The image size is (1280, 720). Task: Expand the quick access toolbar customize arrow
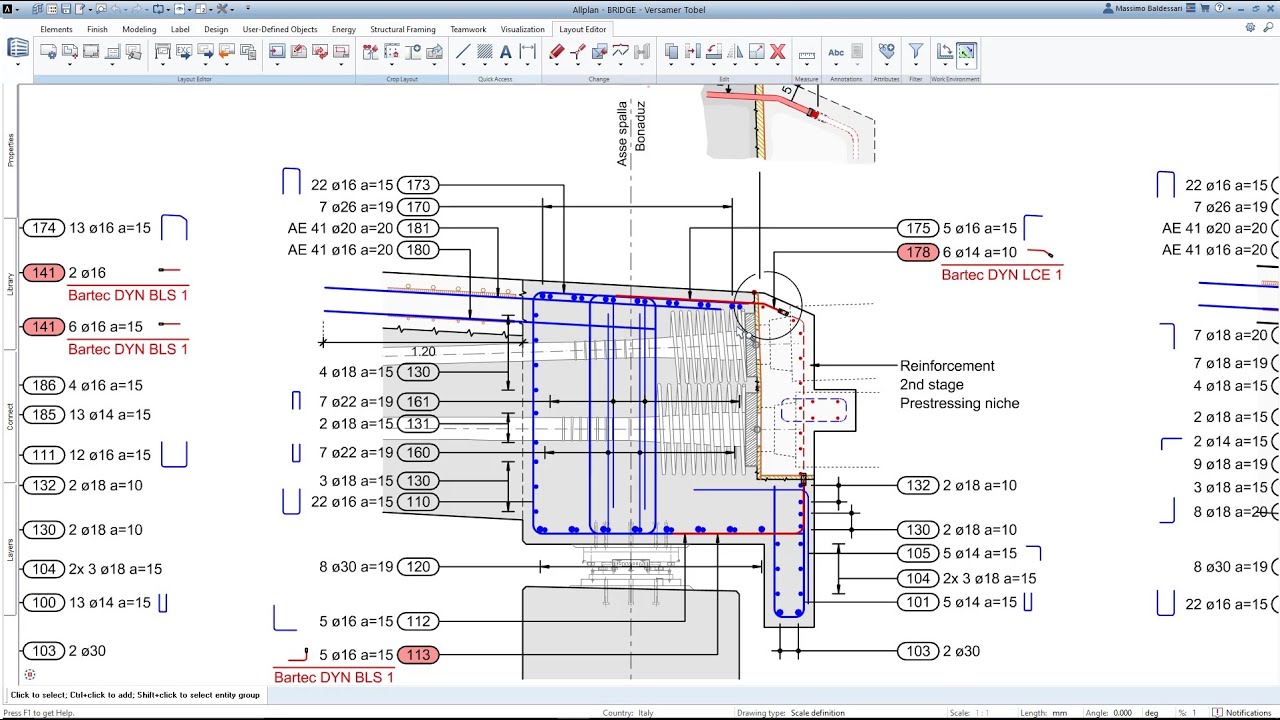click(248, 9)
